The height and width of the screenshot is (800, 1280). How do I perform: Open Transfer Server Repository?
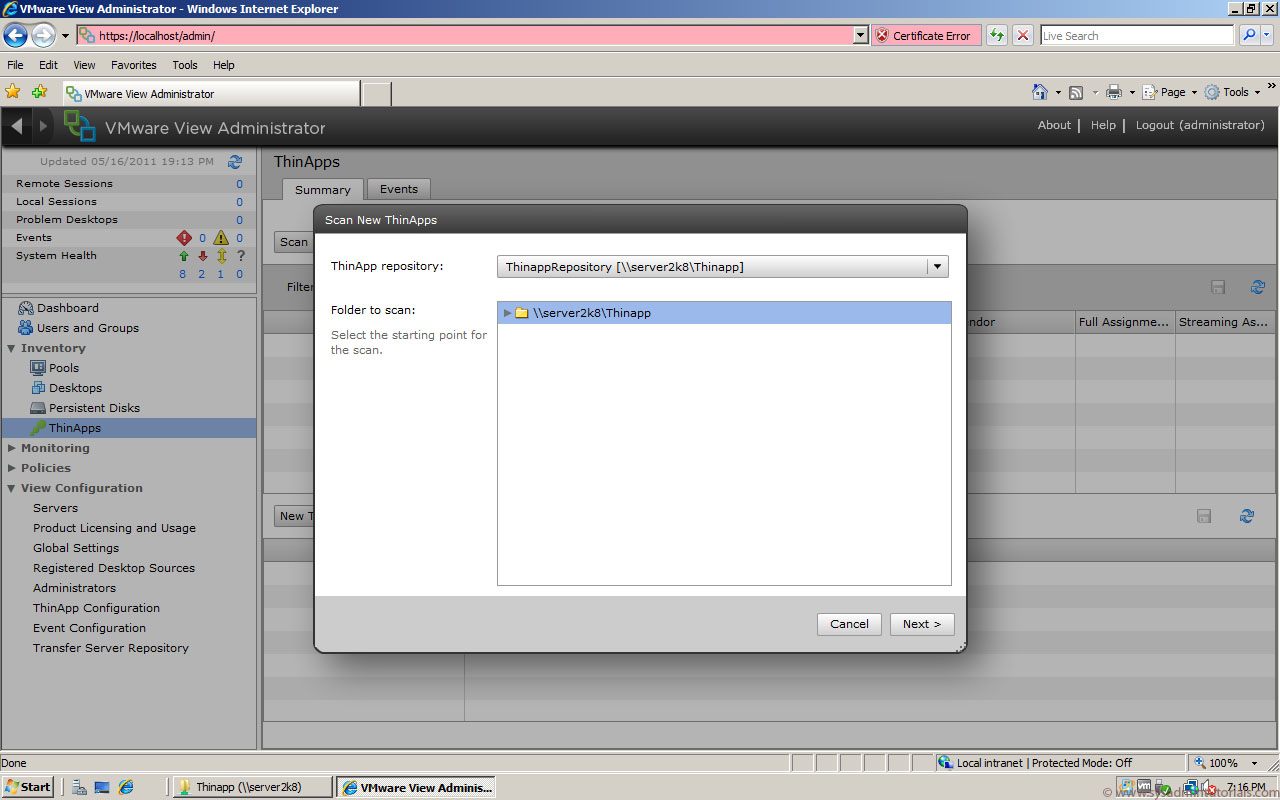(x=111, y=648)
